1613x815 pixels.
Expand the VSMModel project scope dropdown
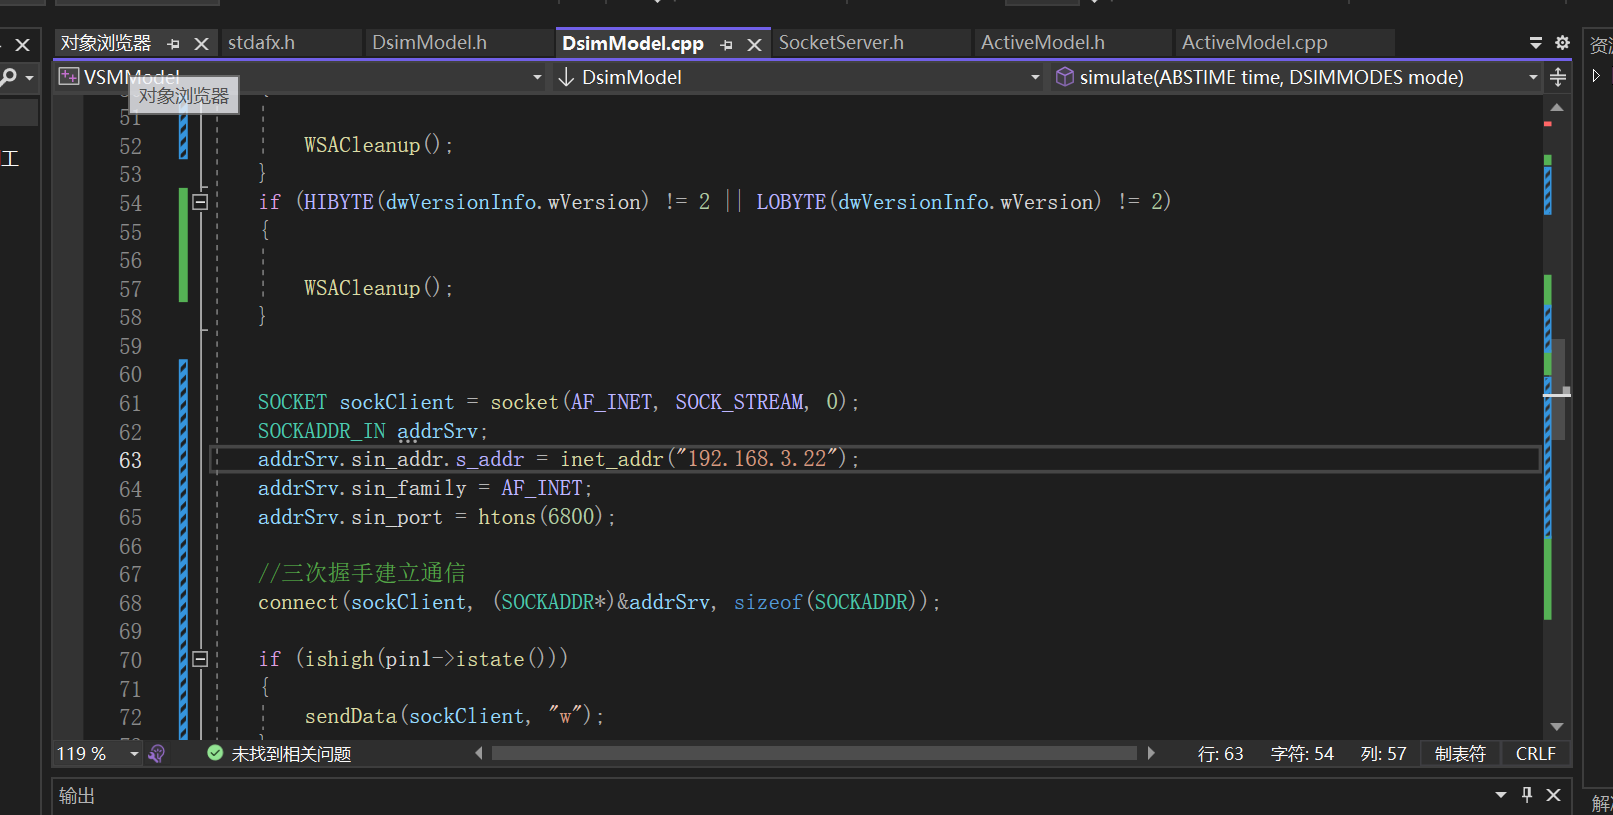(537, 77)
